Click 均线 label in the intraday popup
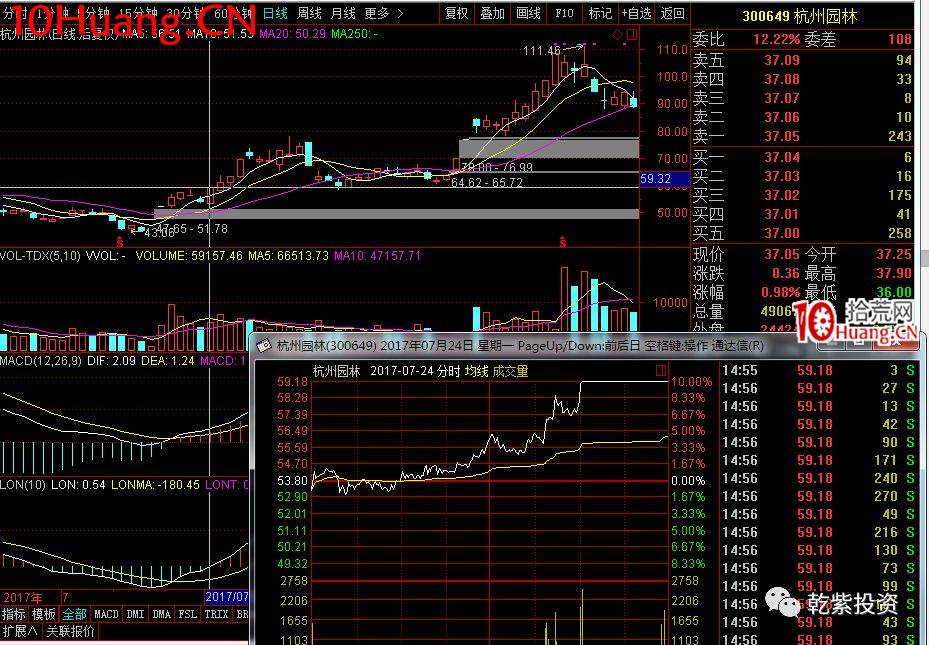Image resolution: width=929 pixels, height=645 pixels. 476,371
